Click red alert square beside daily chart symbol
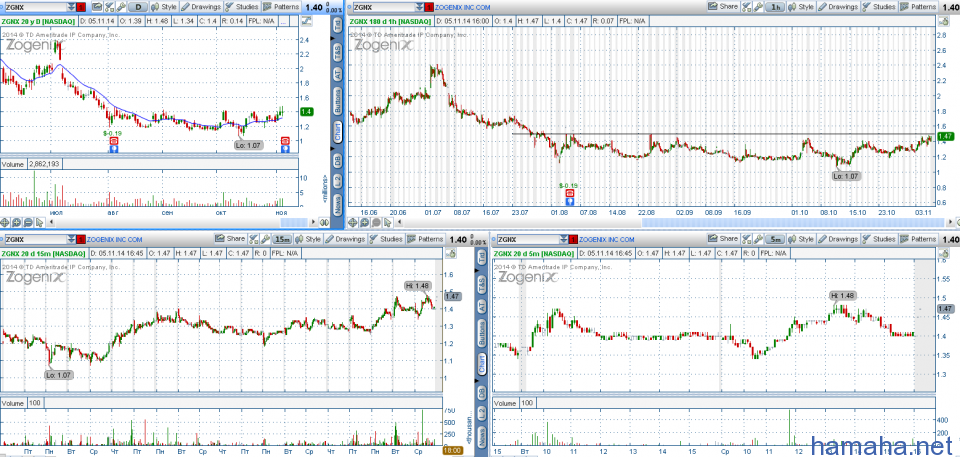This screenshot has height=457, width=960. tap(81, 7)
